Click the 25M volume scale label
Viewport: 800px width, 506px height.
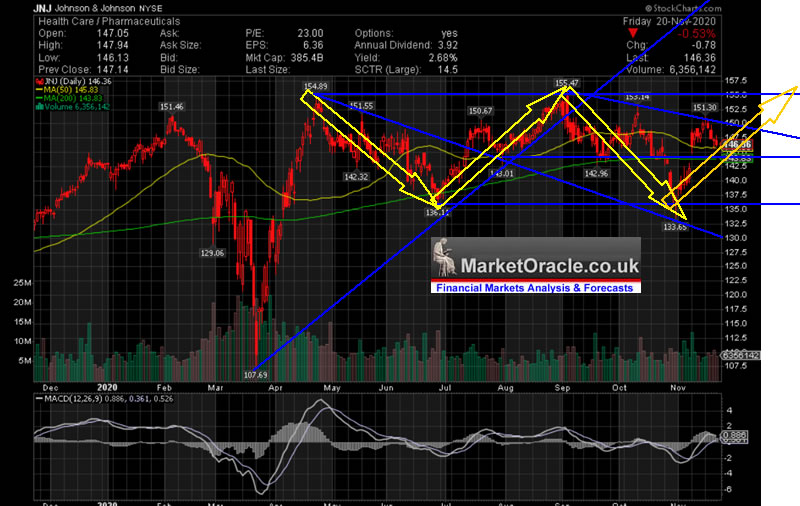pos(24,283)
